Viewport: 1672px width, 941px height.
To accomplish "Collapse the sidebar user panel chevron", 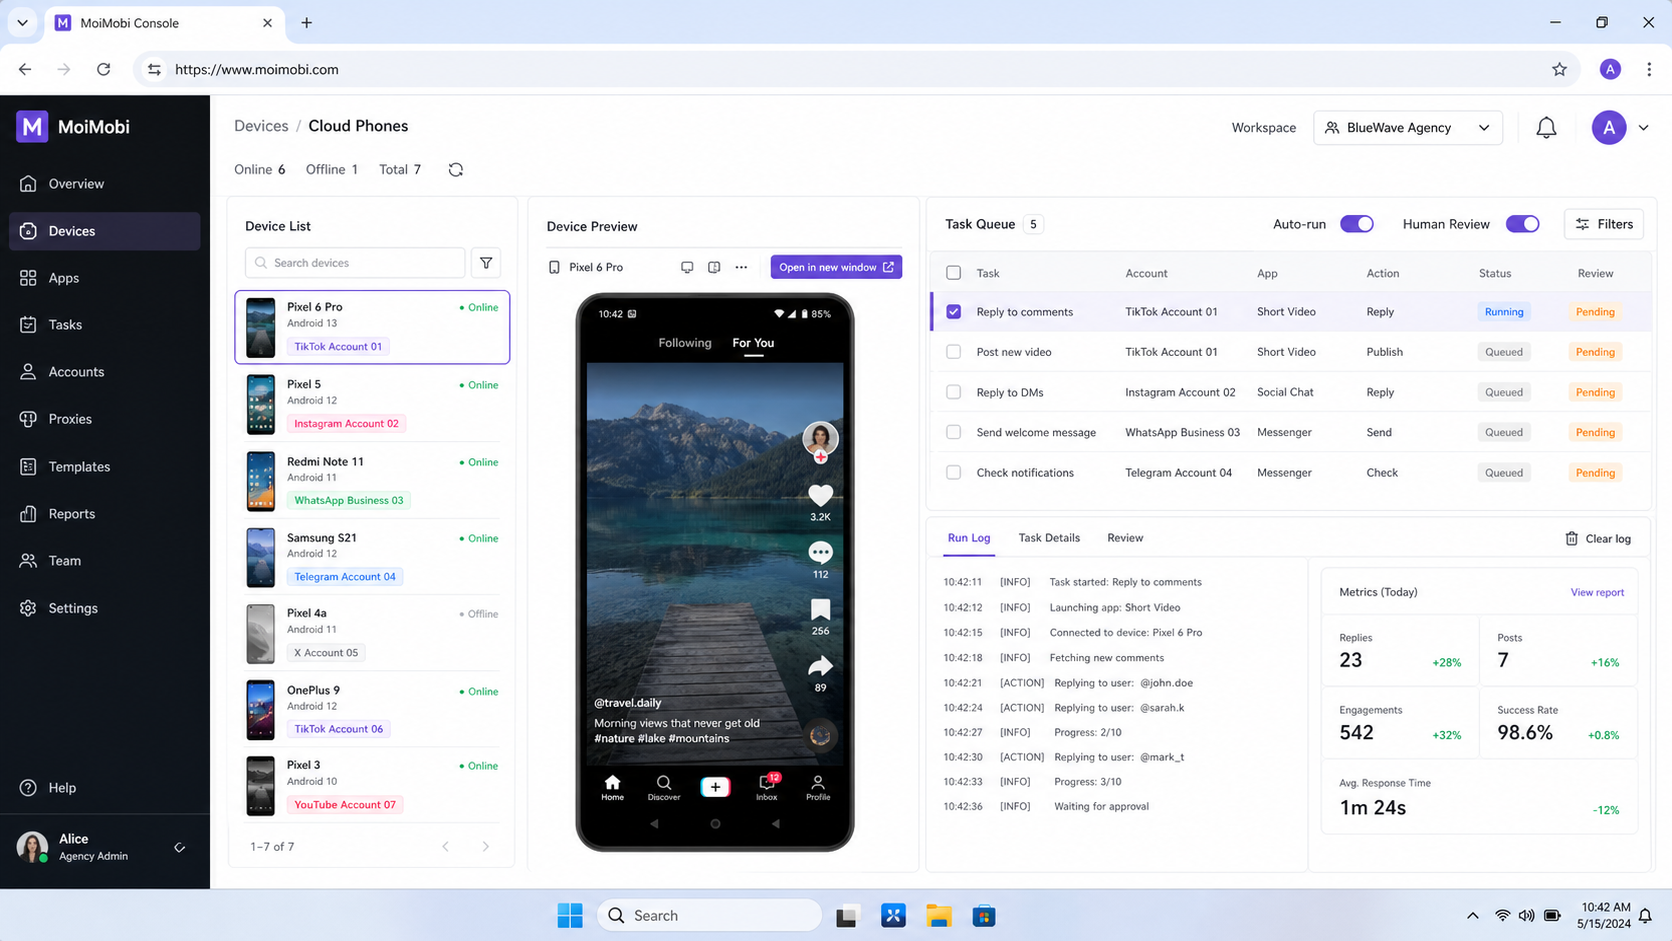I will coord(180,848).
